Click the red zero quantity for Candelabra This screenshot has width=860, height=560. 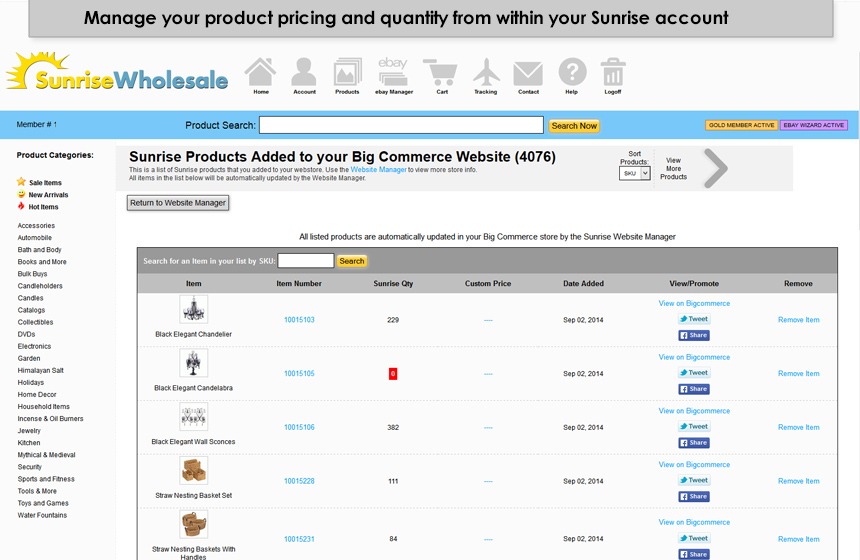[393, 374]
